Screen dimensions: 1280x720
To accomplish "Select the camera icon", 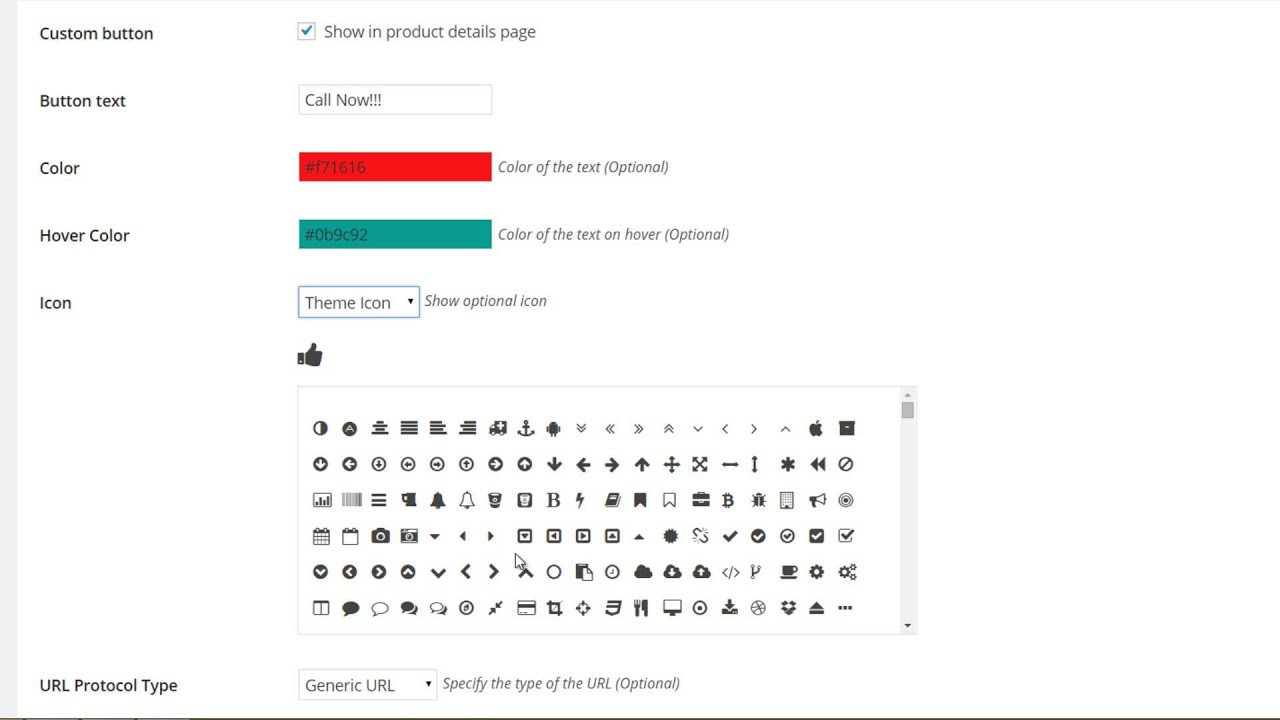I will pos(380,536).
